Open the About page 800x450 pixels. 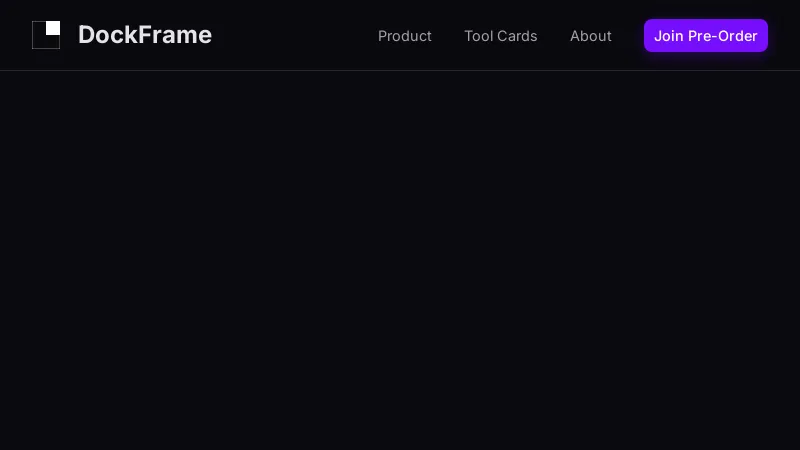click(591, 36)
